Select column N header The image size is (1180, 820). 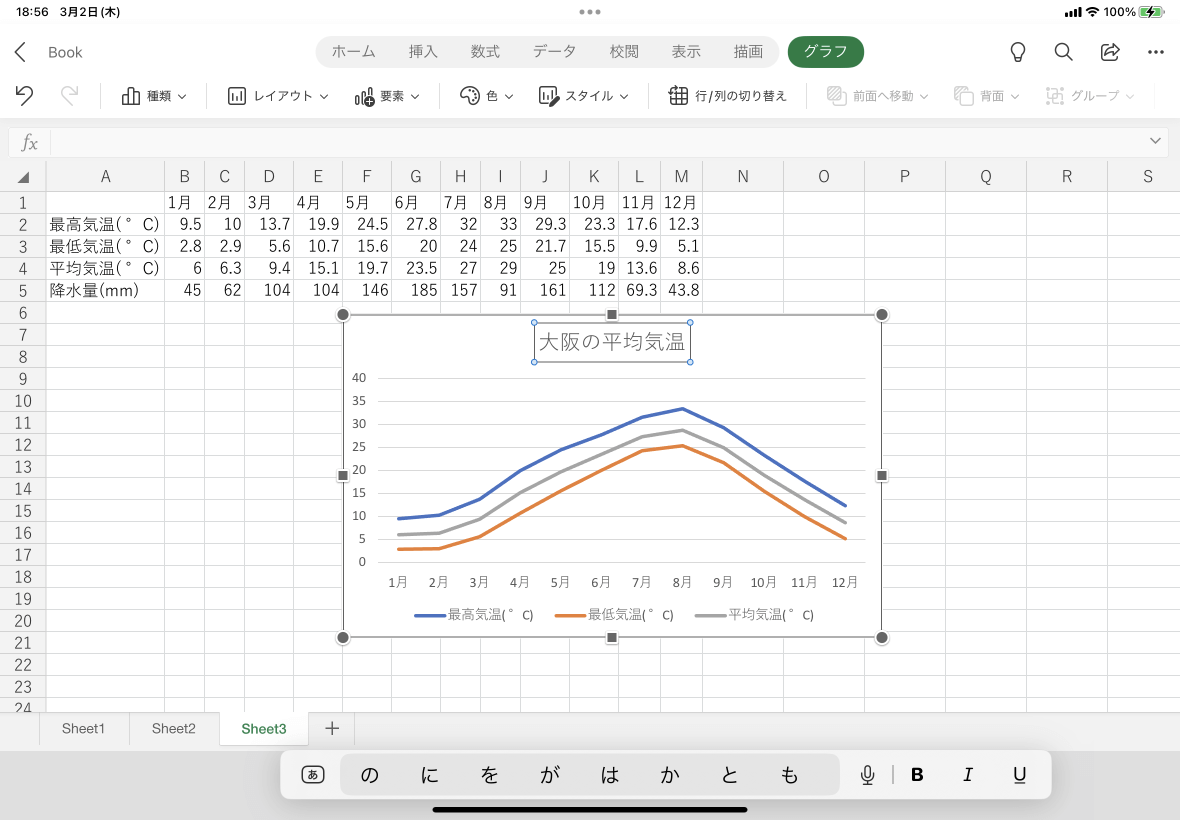743,177
